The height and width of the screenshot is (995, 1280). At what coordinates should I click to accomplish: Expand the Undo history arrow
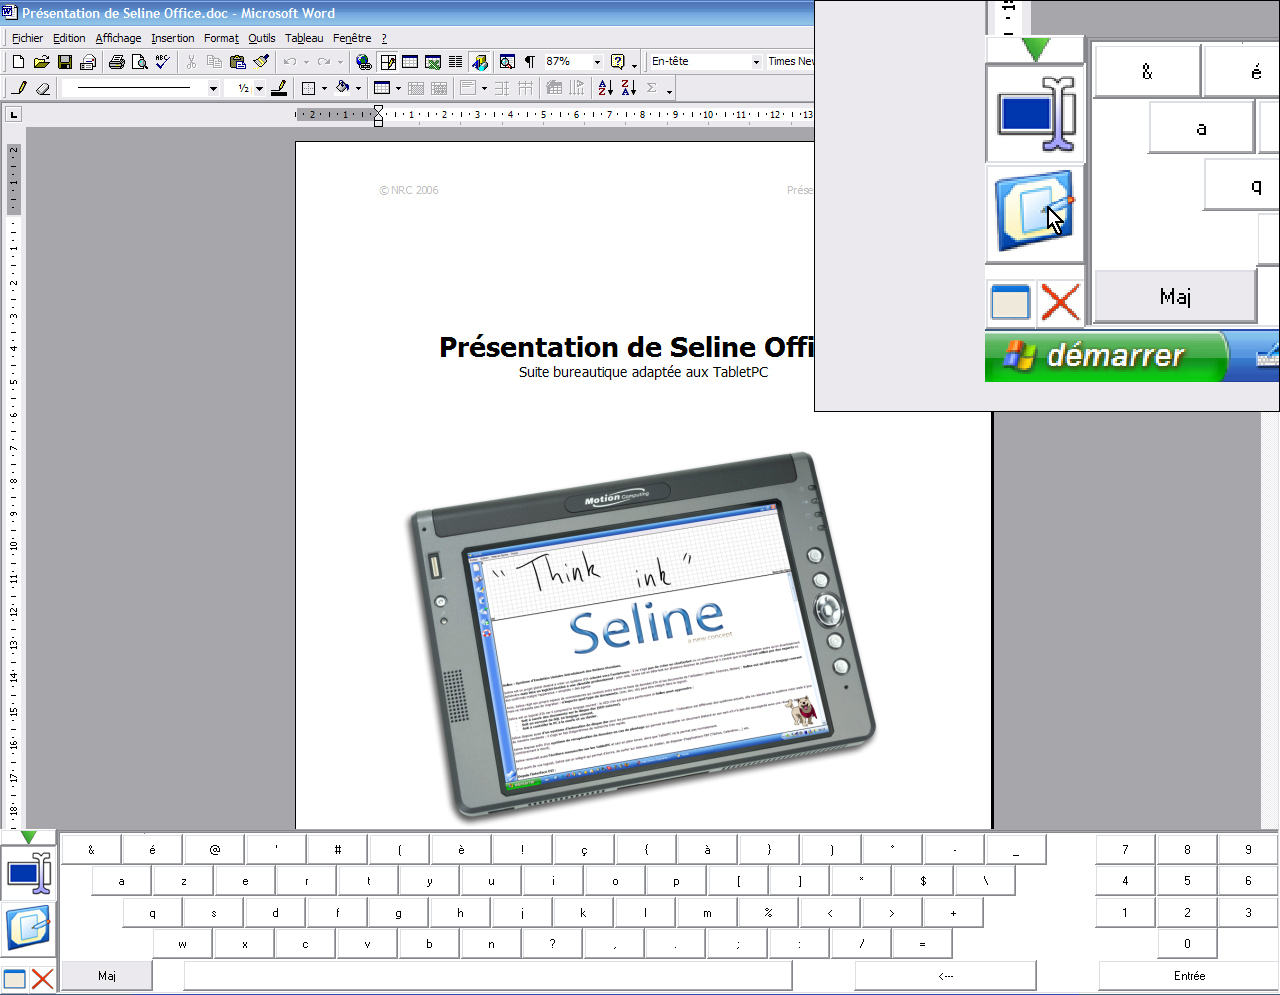[306, 62]
